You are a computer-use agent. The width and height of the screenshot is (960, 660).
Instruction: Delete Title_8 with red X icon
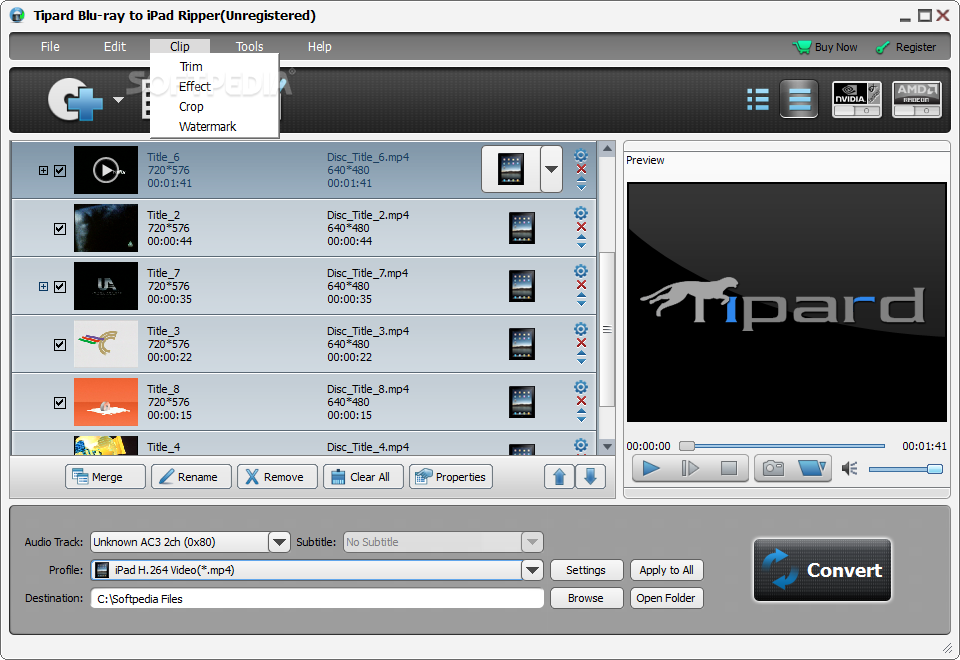[582, 401]
